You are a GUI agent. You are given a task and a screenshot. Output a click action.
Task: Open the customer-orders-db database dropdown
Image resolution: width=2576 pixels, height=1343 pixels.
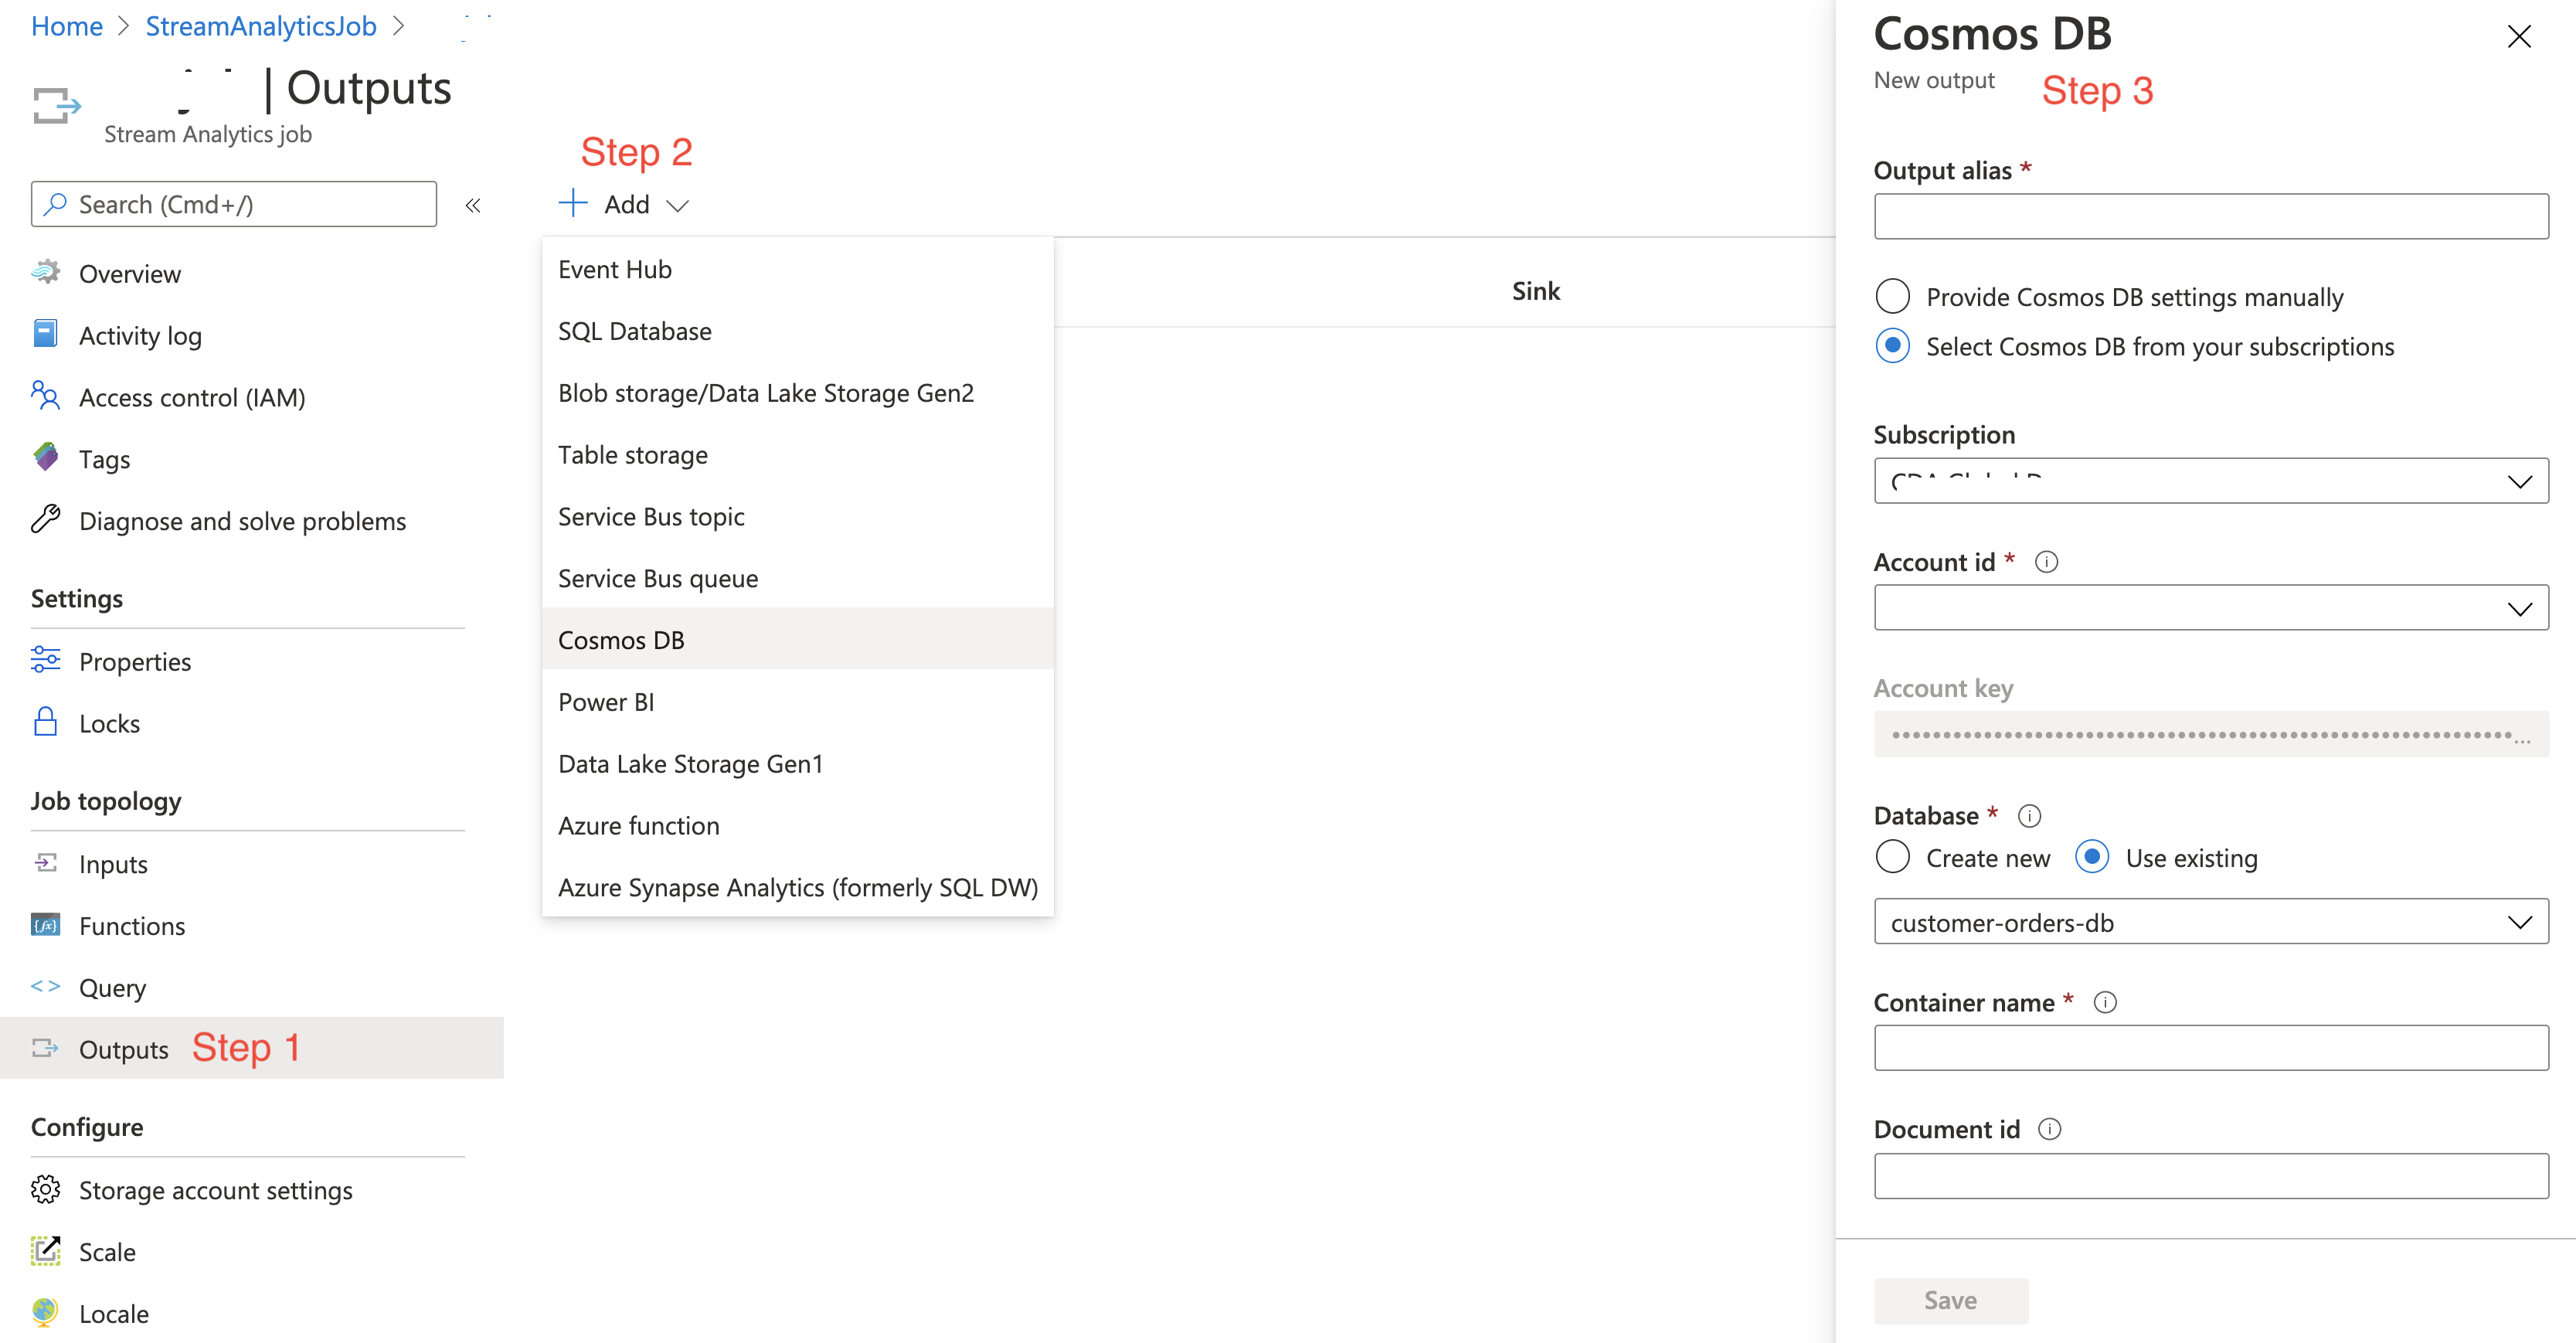[2210, 922]
